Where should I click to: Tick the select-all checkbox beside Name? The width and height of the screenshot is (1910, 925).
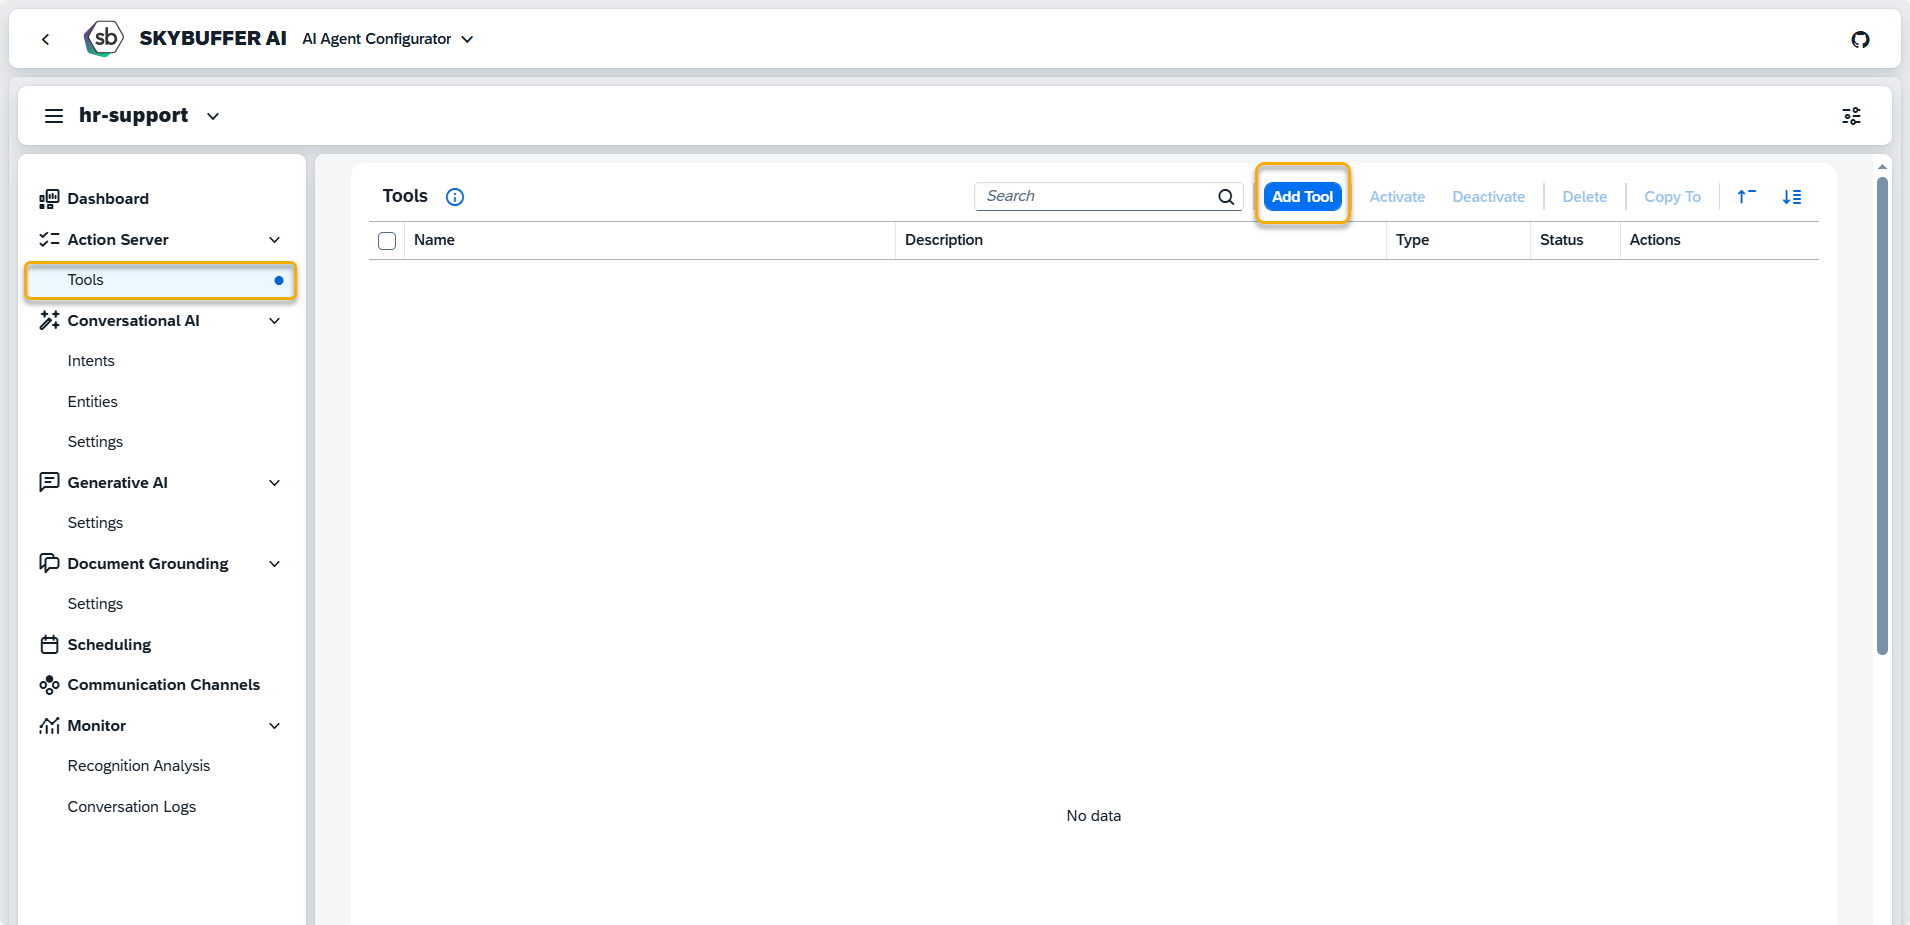point(387,241)
